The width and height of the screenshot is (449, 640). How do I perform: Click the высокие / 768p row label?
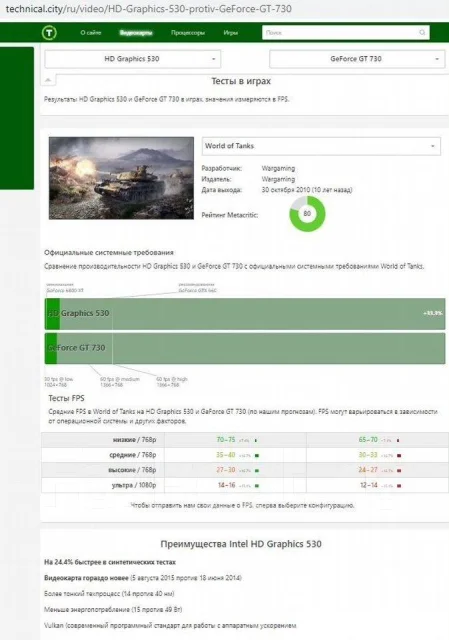coord(132,470)
